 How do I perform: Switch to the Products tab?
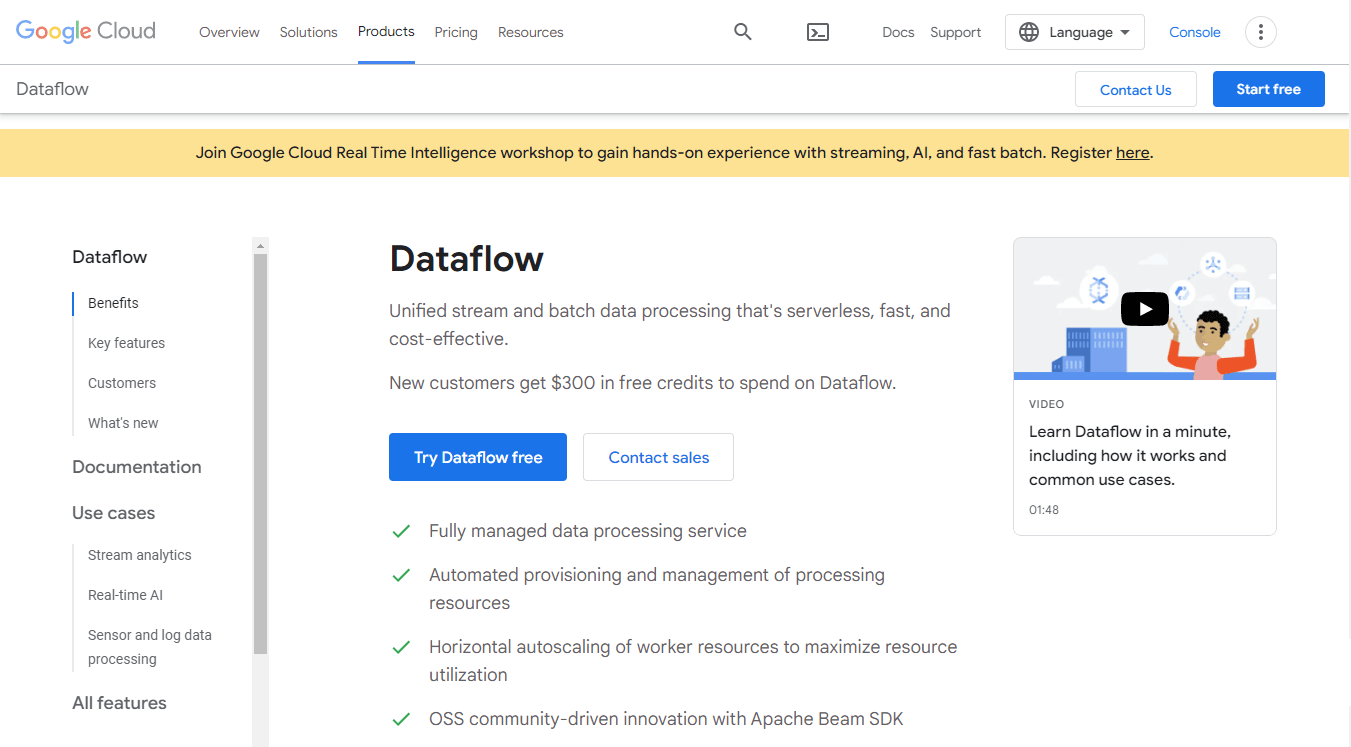click(x=386, y=31)
